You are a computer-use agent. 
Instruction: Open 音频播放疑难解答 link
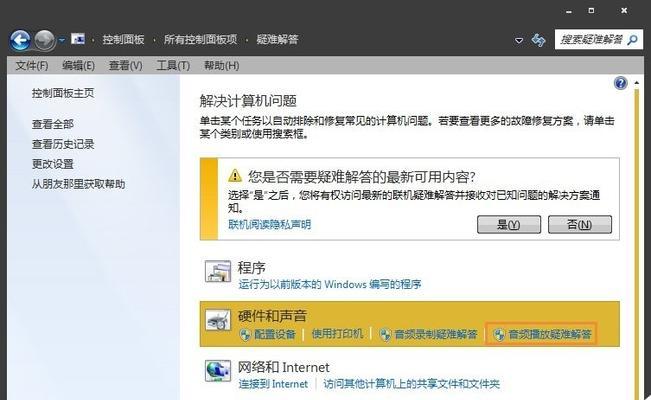tap(550, 334)
